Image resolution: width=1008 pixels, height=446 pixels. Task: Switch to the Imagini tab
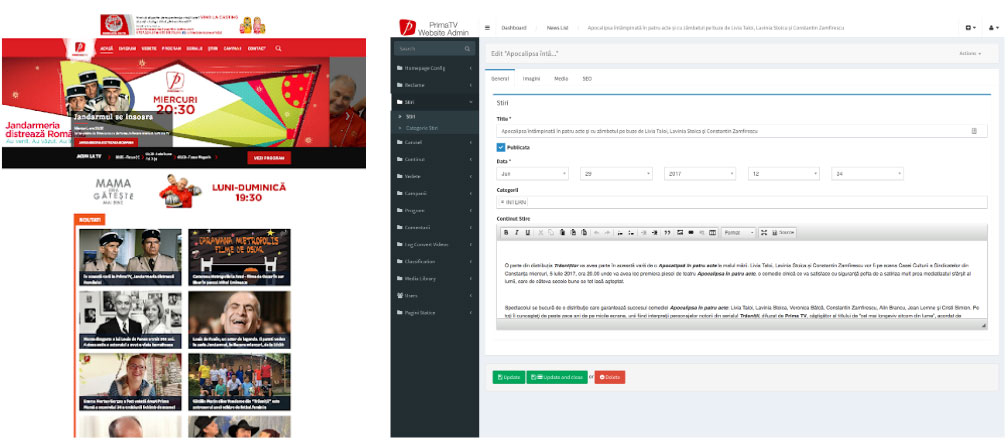[x=530, y=77]
